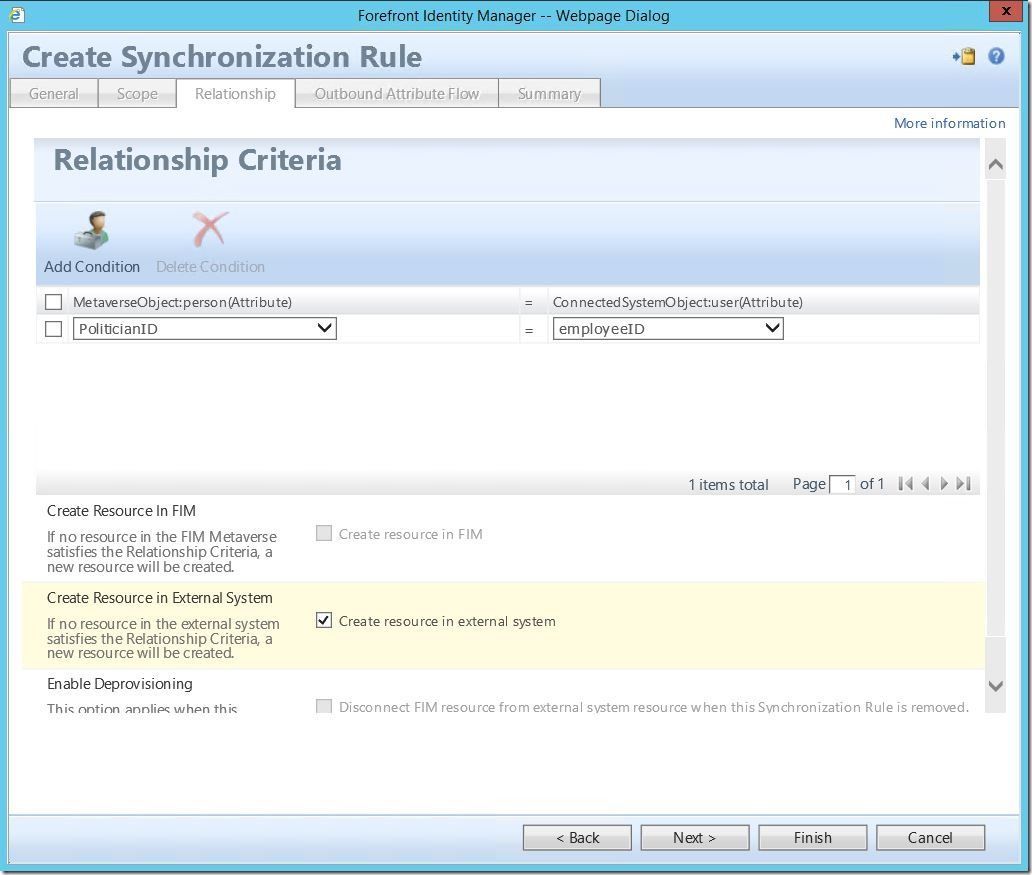Click the Internet Explorer icon in title bar

pos(16,14)
